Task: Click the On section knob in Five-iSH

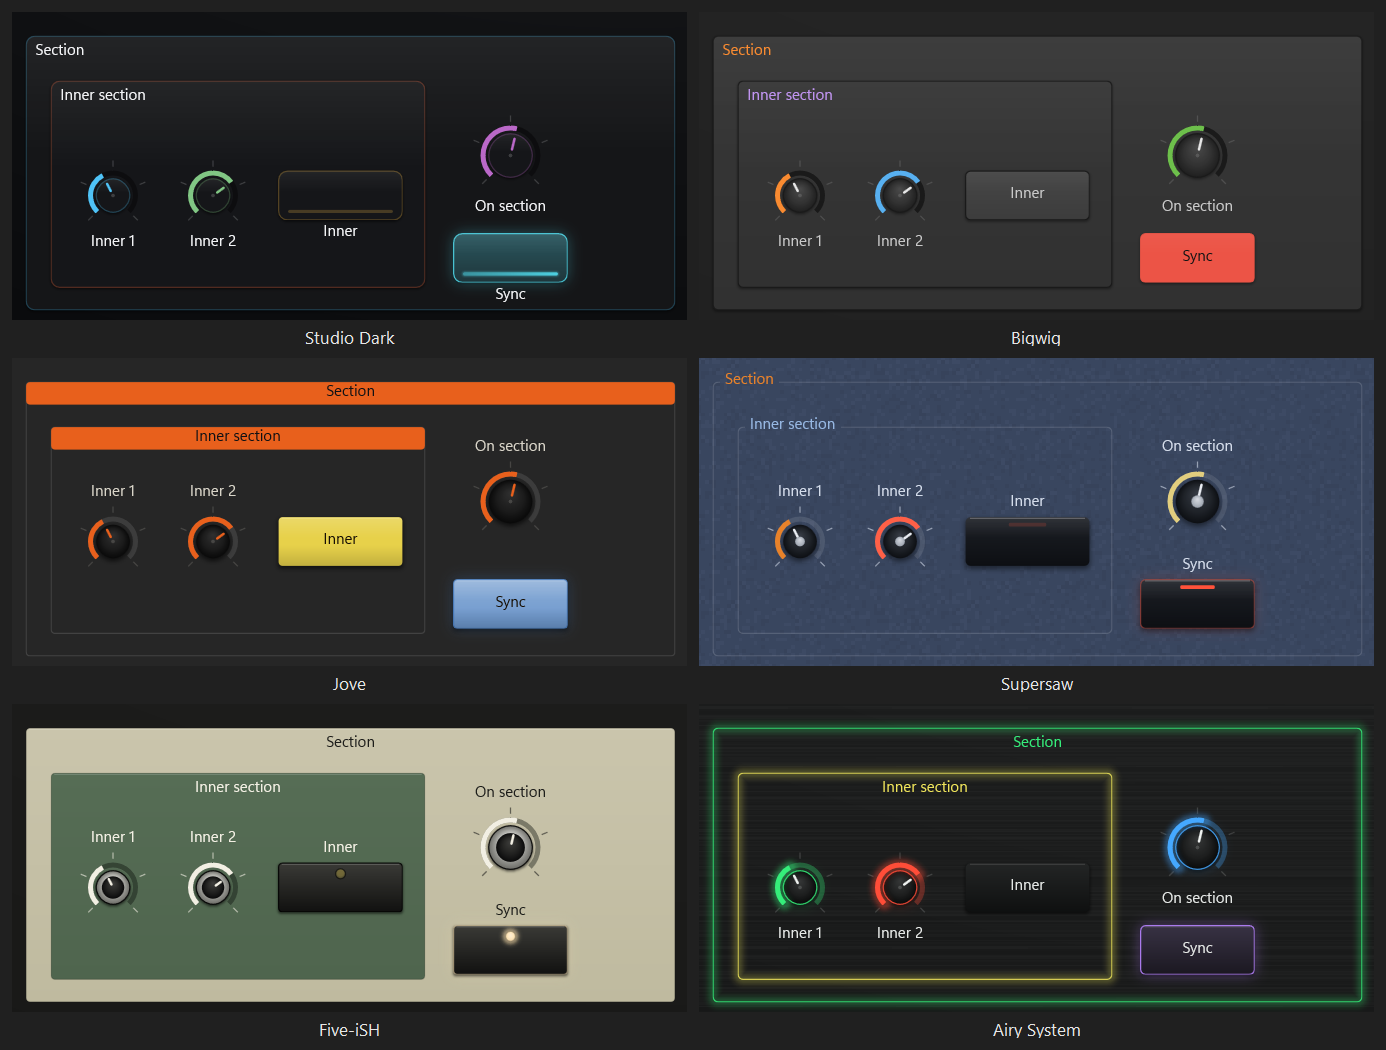Action: (x=510, y=846)
